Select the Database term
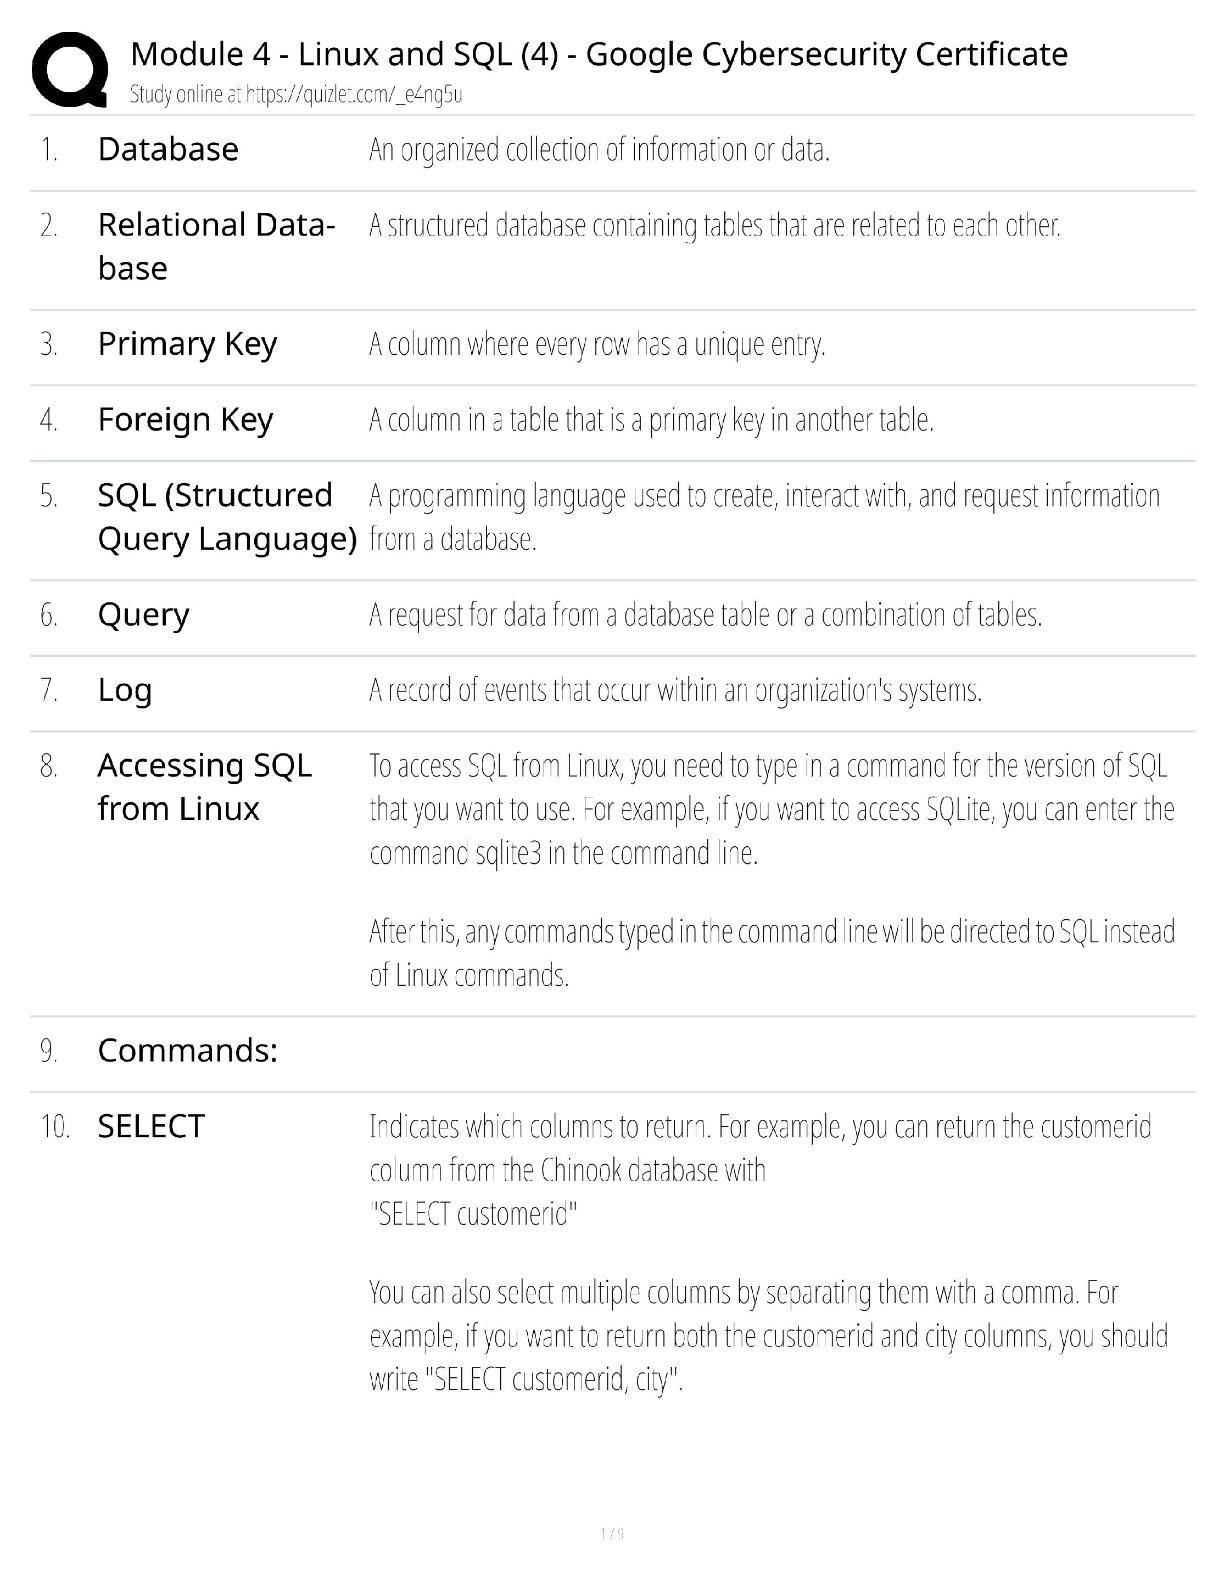This screenshot has height=1584, width=1224. click(x=168, y=149)
